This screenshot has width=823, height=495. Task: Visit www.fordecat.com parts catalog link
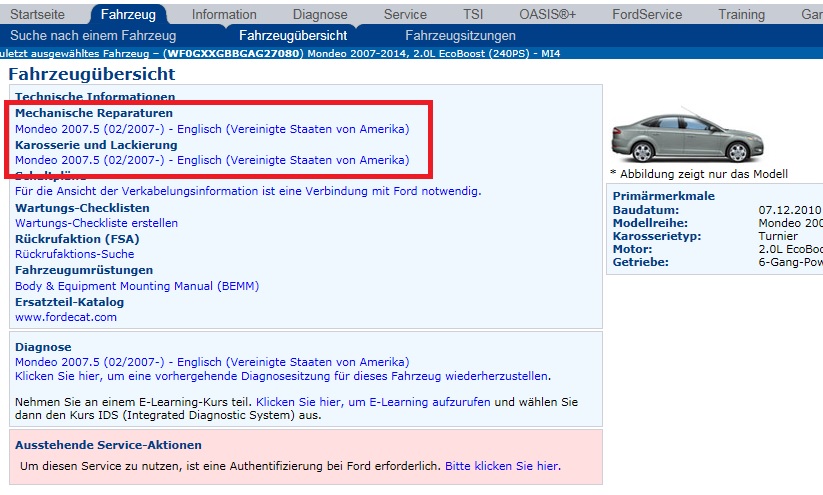click(66, 317)
